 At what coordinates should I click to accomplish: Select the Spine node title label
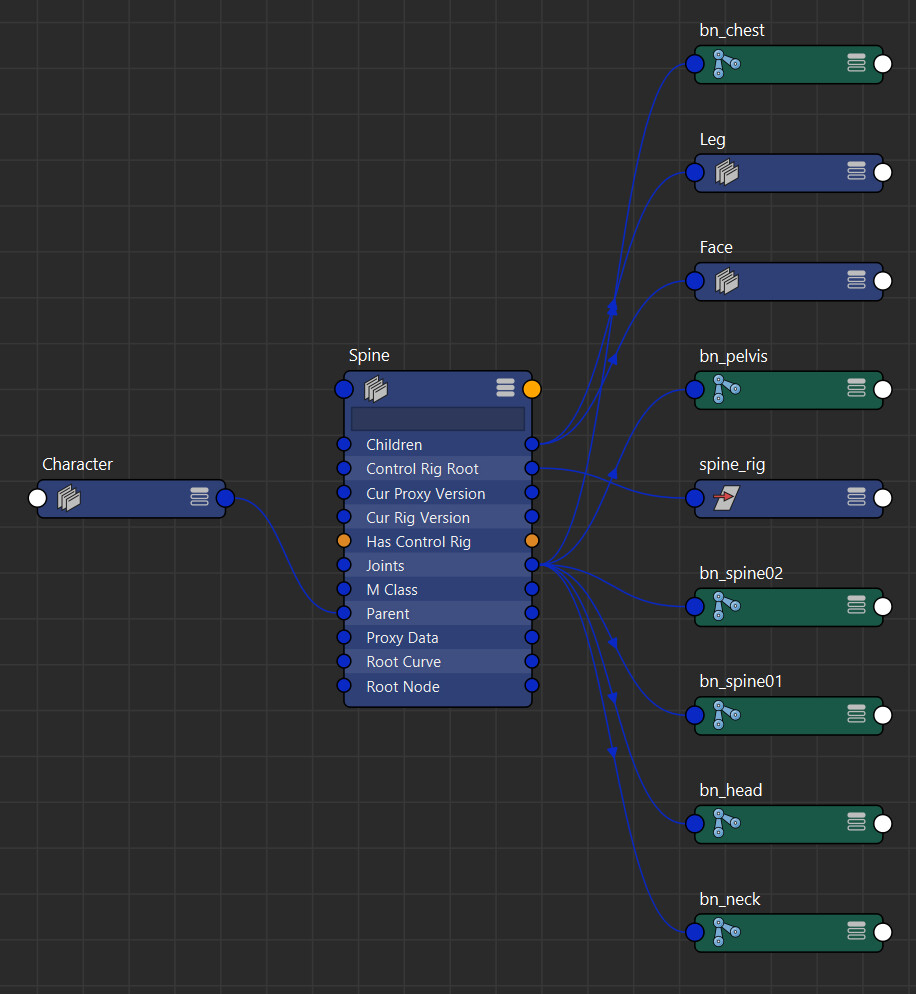369,355
